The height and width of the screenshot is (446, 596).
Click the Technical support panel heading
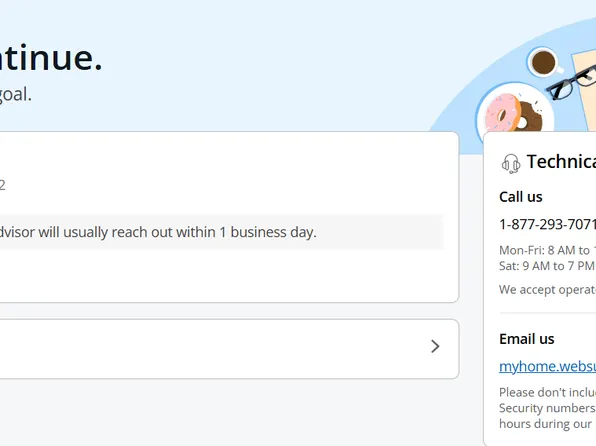click(x=561, y=162)
